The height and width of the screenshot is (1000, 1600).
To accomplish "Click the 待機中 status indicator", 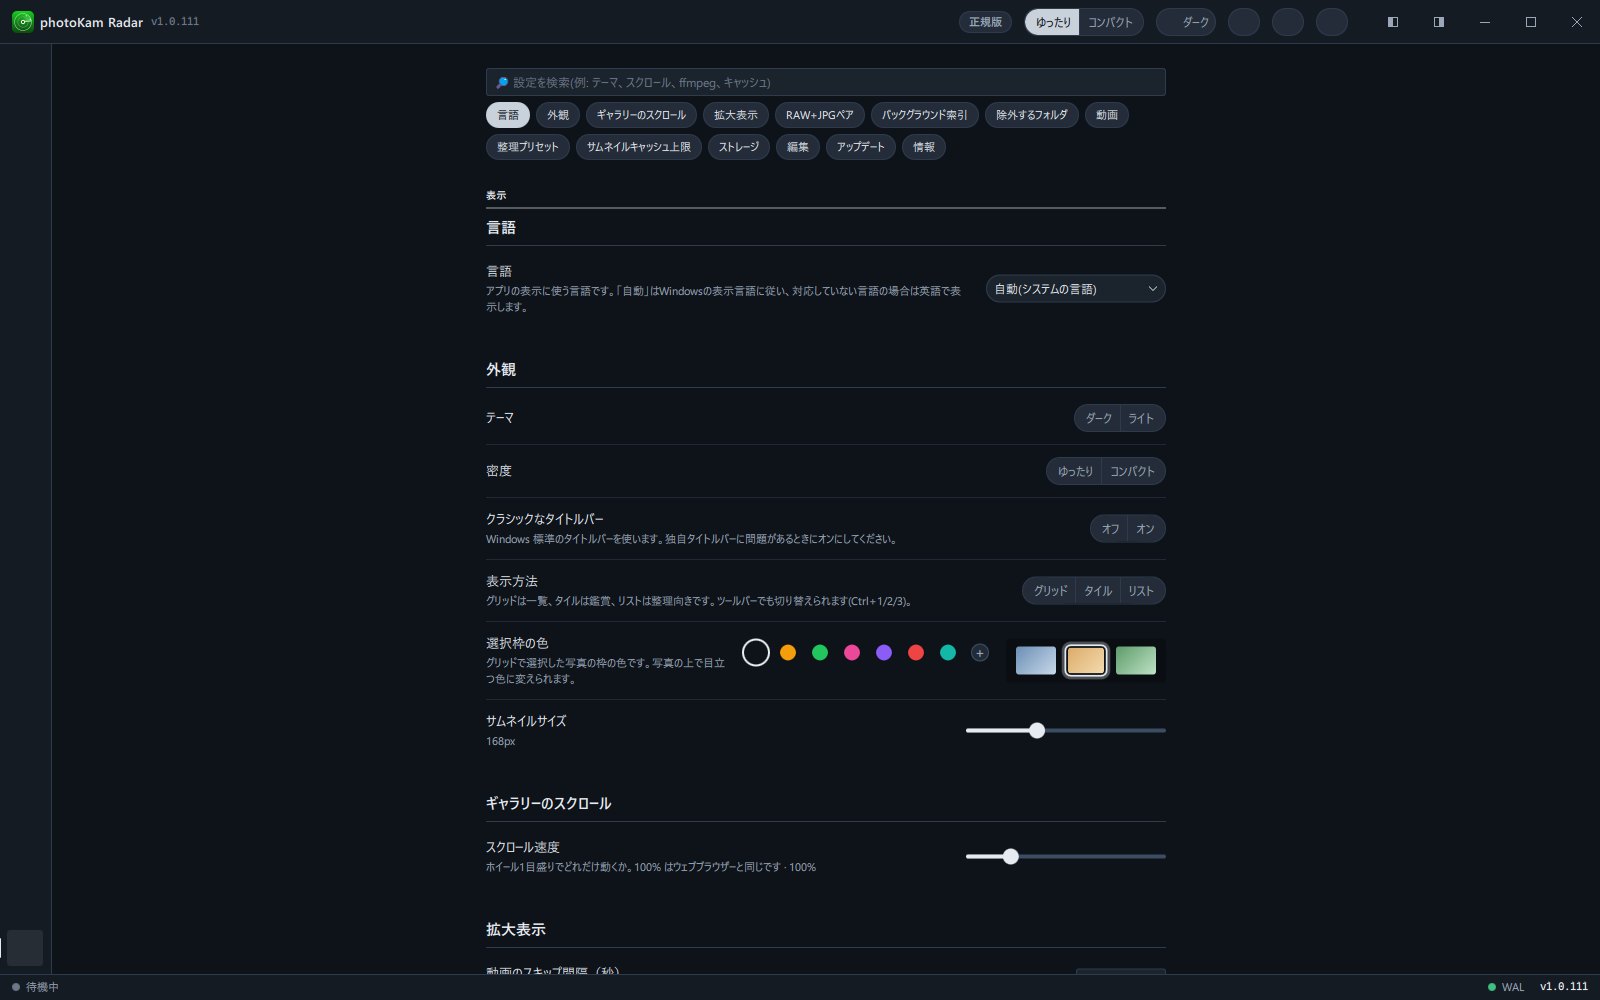I will click(x=35, y=987).
